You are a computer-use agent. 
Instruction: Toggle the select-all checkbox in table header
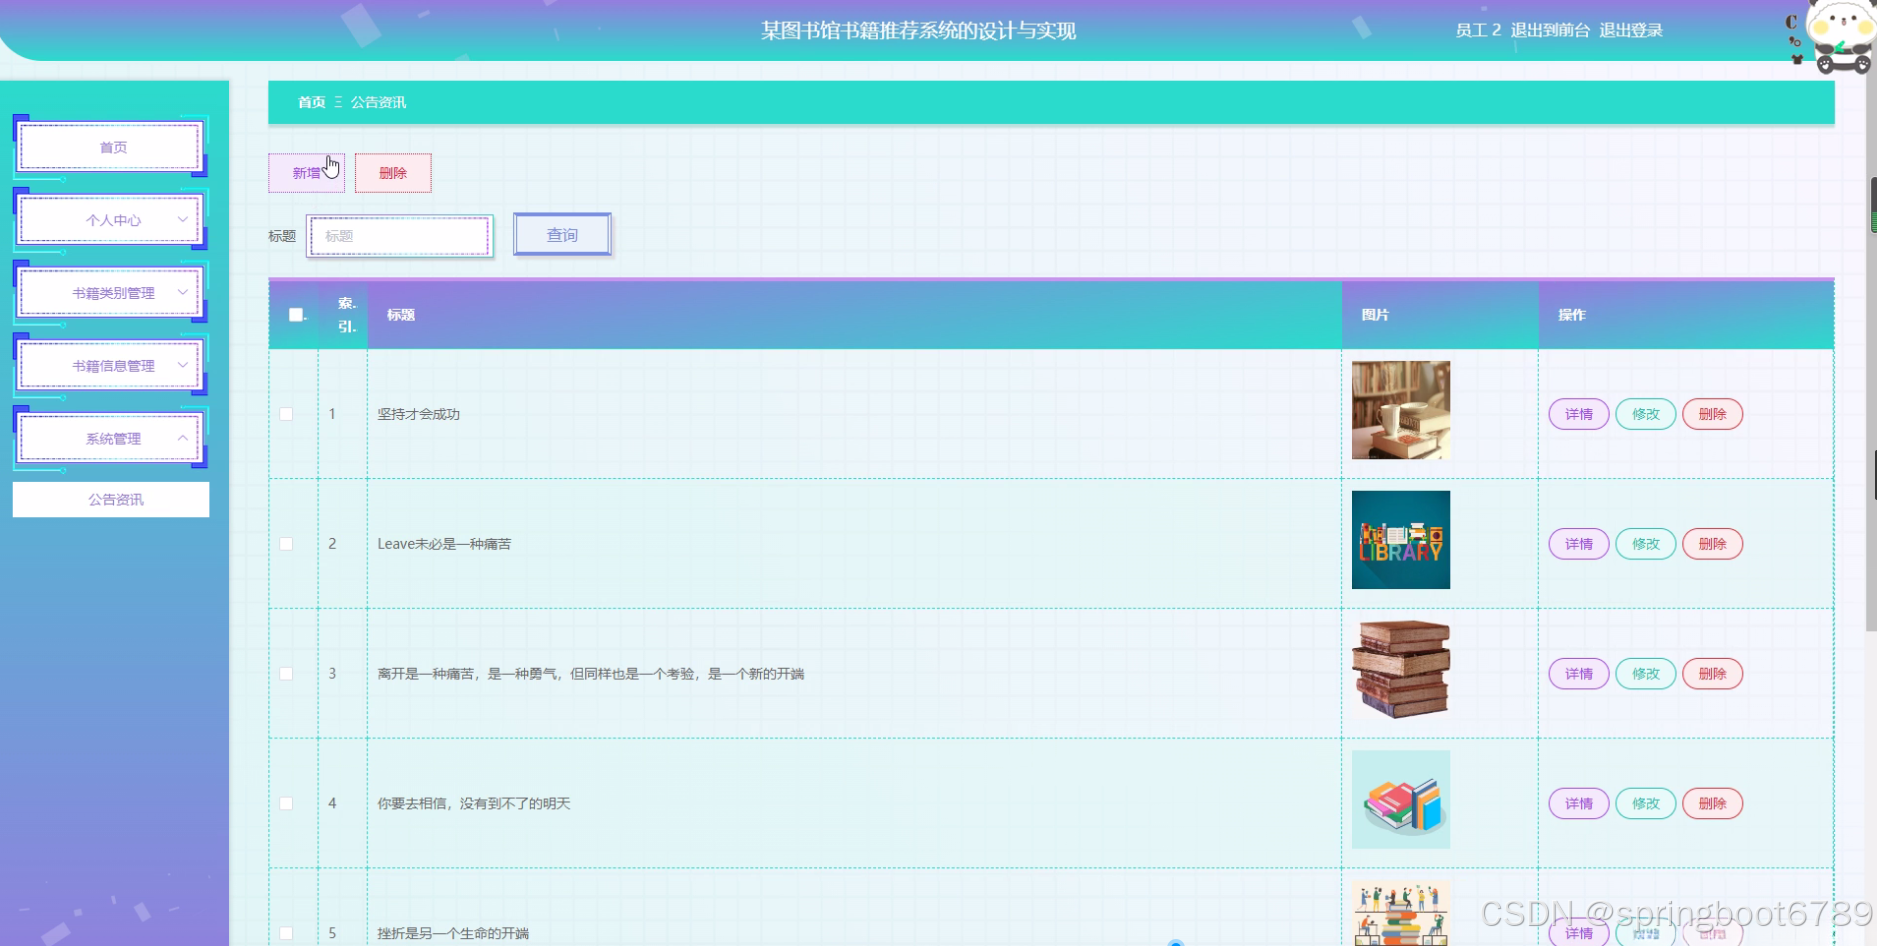coord(296,315)
